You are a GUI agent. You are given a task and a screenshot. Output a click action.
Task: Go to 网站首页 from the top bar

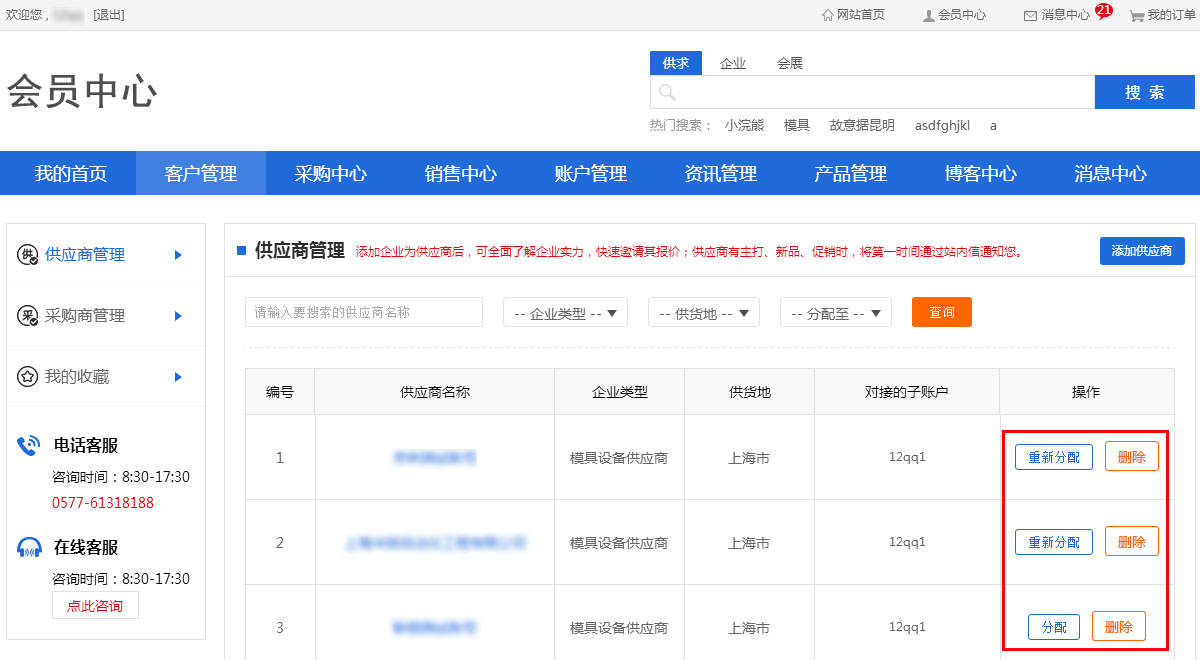[x=861, y=15]
